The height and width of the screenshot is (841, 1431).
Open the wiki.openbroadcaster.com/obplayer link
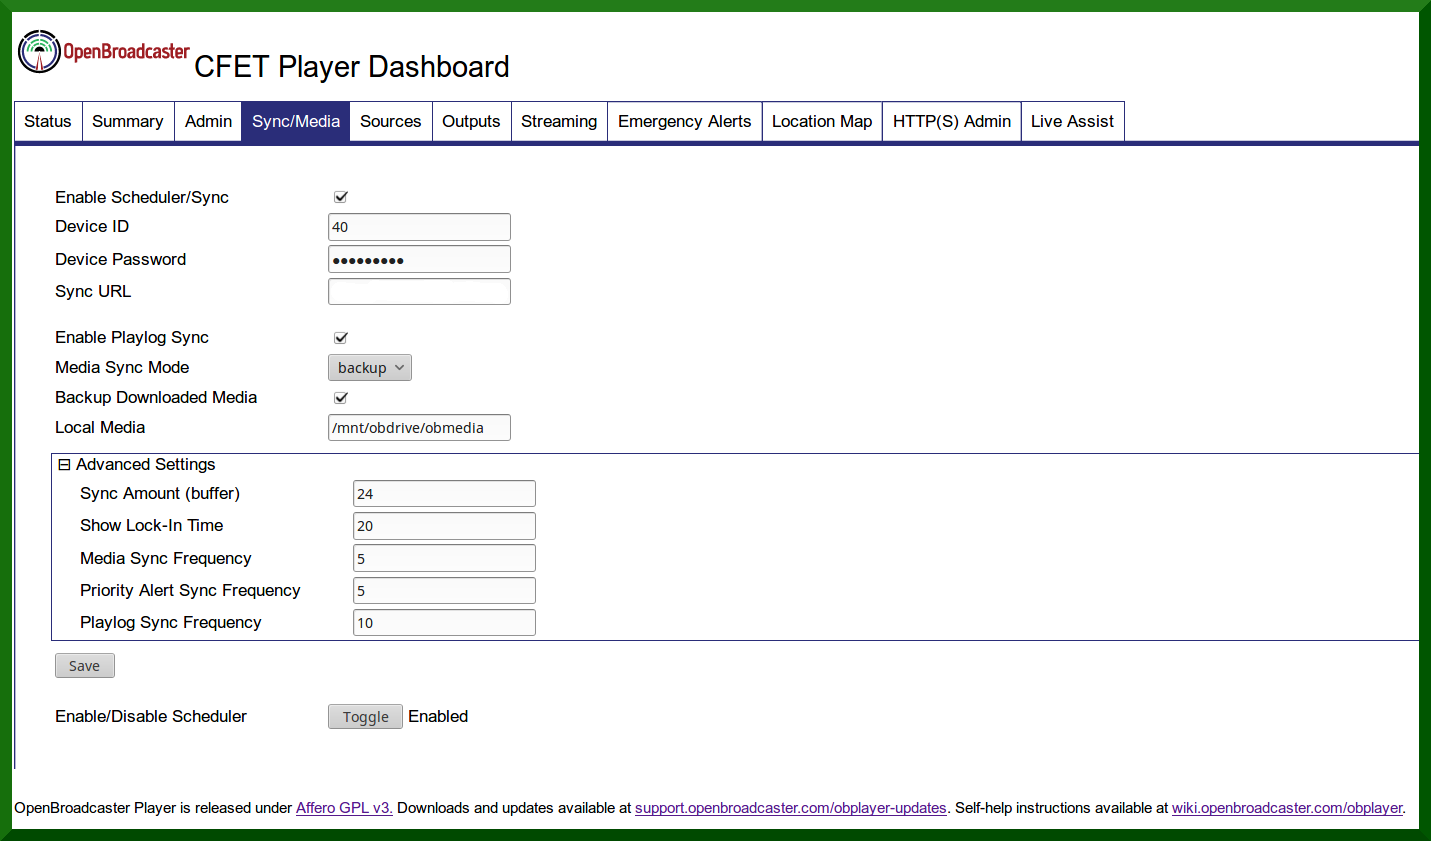[1287, 808]
